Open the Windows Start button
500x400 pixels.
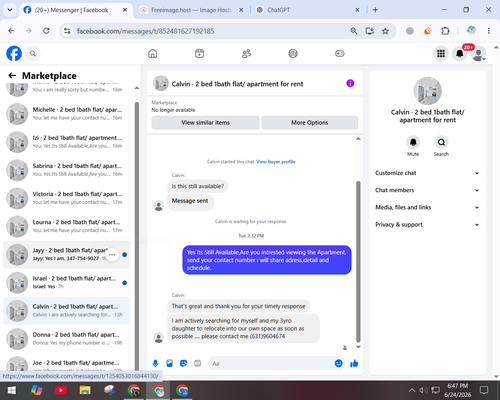click(x=12, y=390)
